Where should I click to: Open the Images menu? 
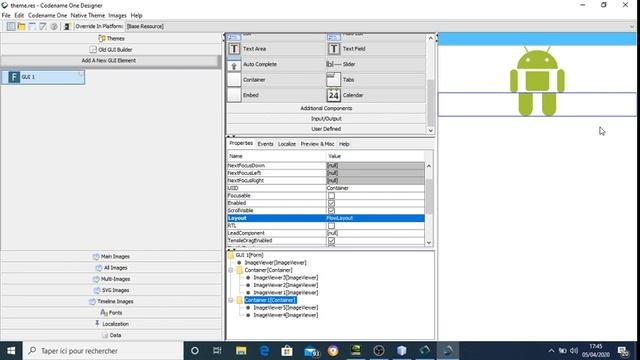pyautogui.click(x=118, y=16)
